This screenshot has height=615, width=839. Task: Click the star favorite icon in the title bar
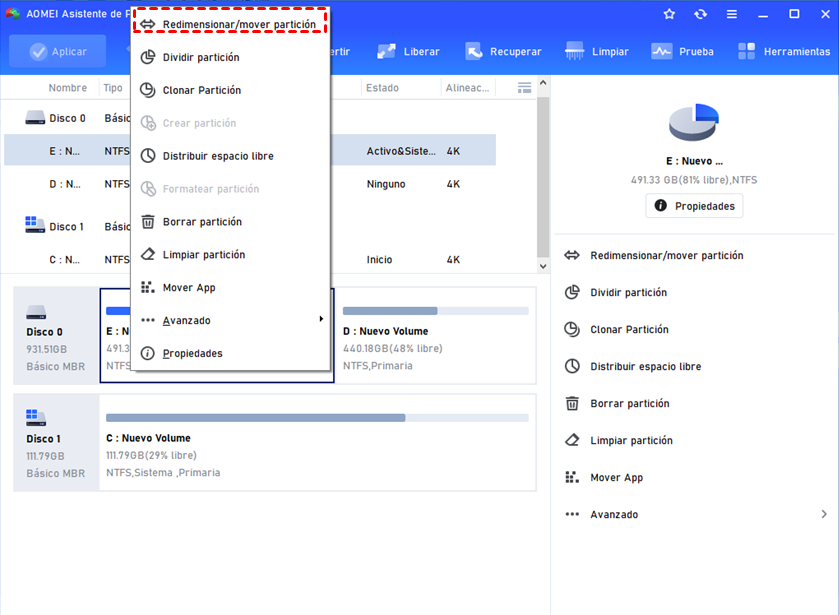point(669,14)
